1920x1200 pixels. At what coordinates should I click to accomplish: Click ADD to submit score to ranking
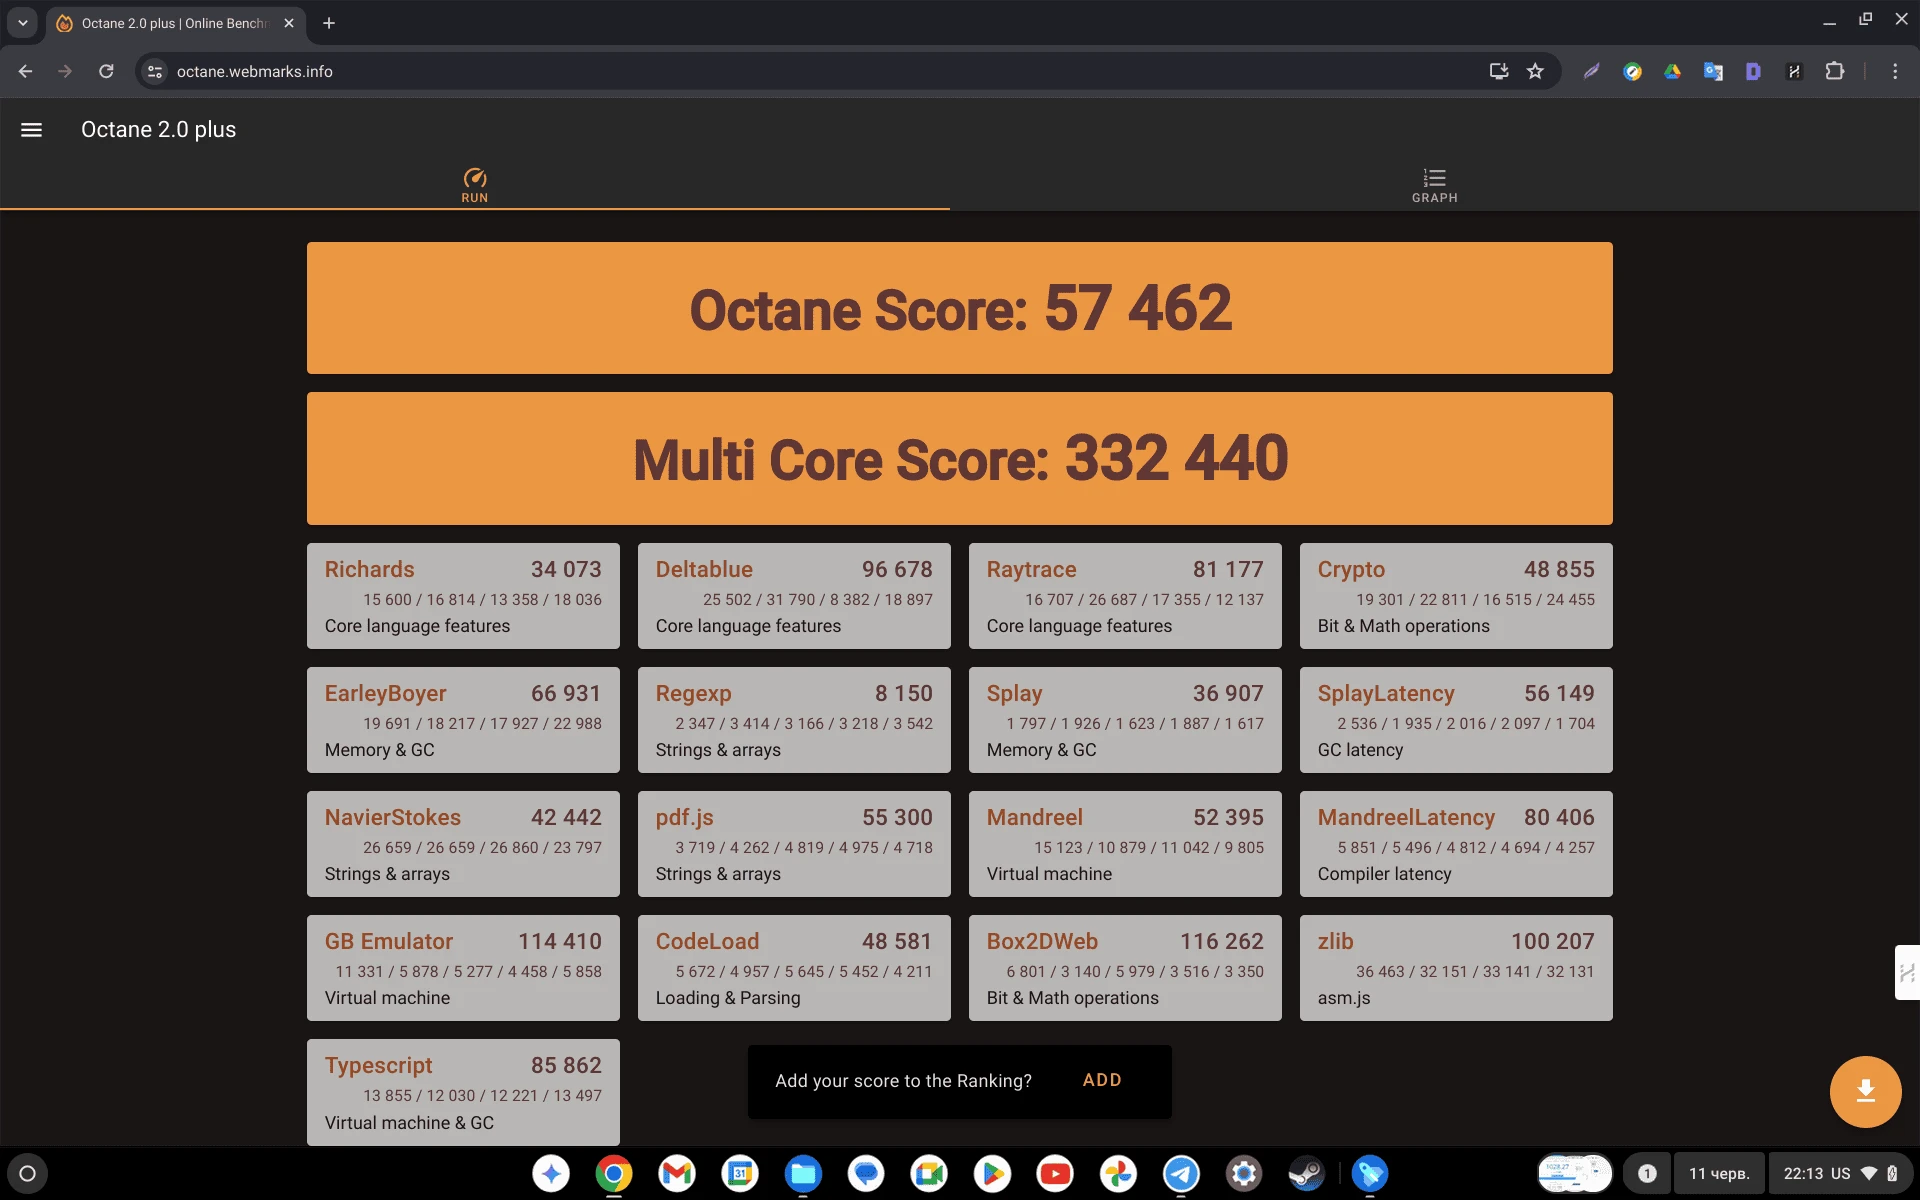click(1102, 1080)
